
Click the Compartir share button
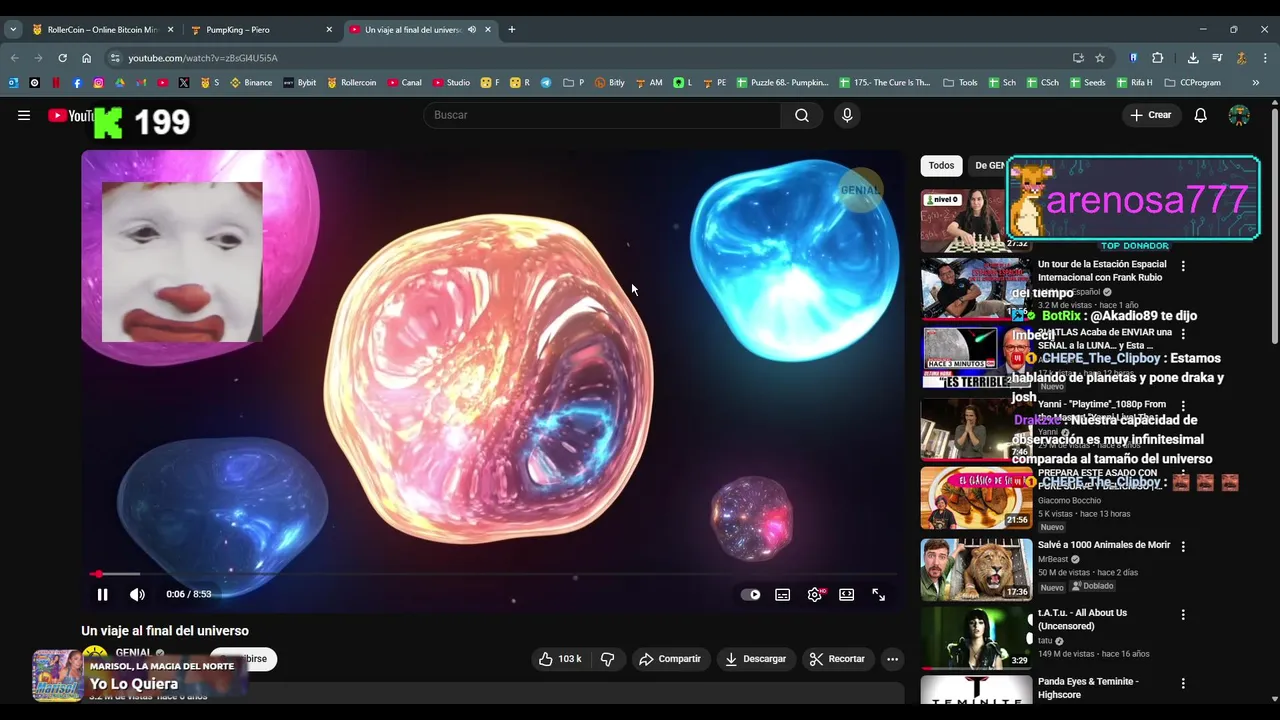(670, 659)
